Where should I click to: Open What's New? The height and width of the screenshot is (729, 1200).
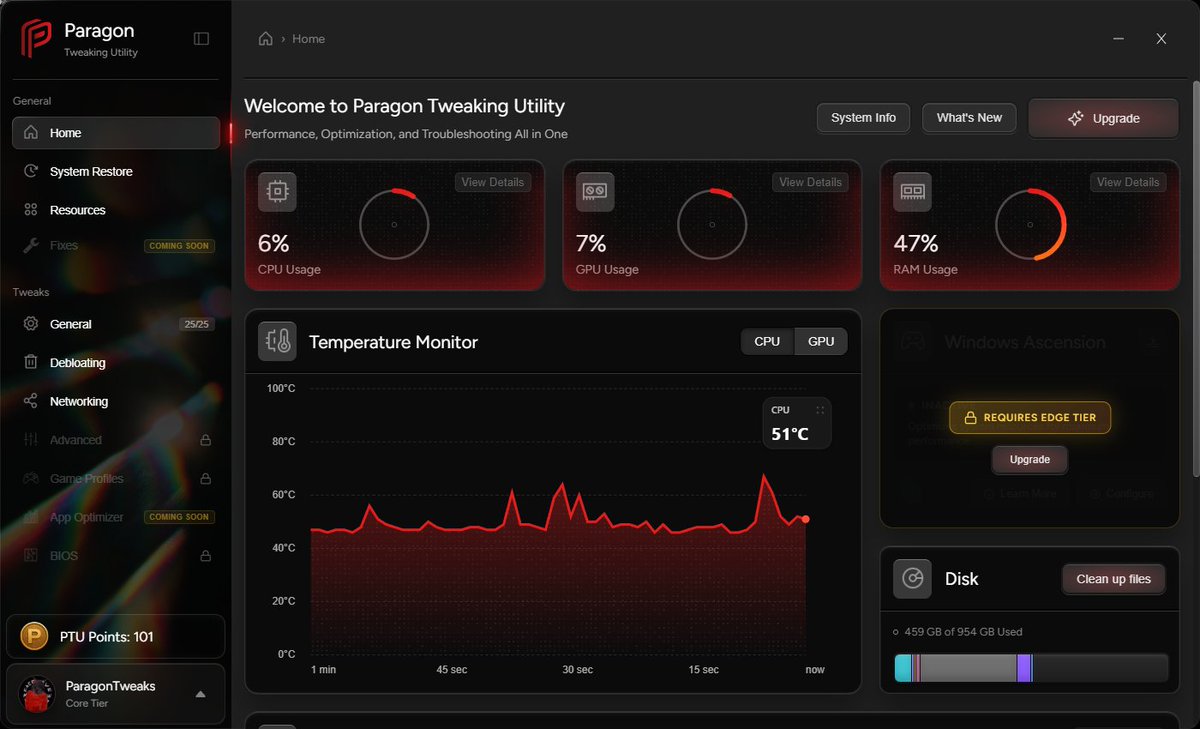pos(969,118)
